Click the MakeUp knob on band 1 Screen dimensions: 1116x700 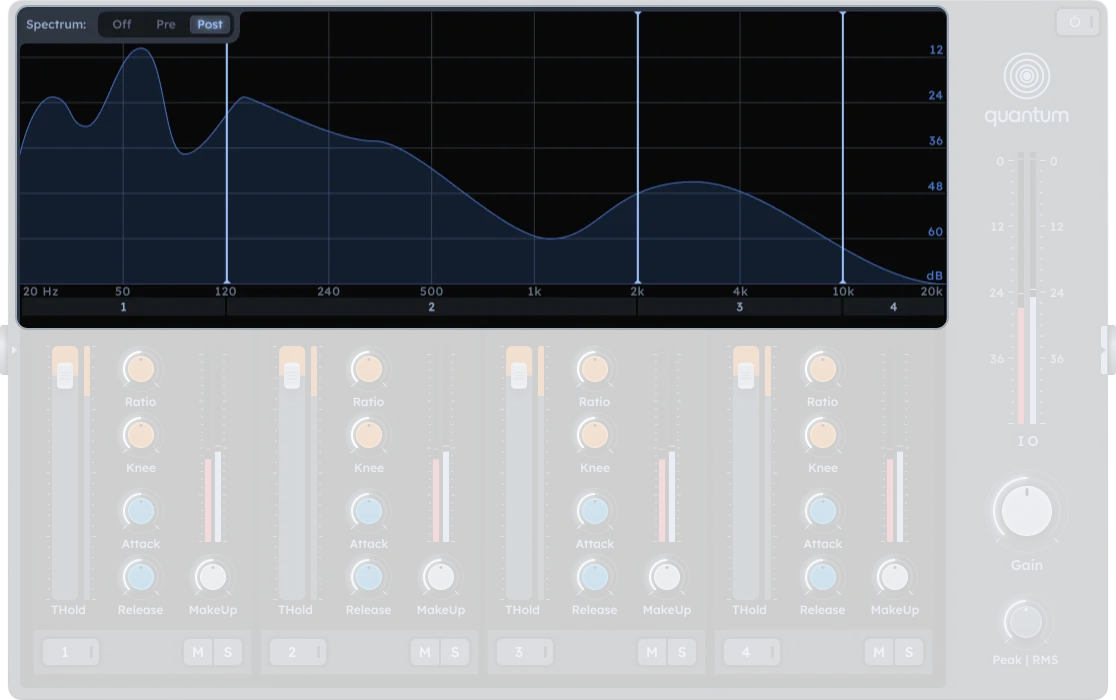tap(213, 577)
